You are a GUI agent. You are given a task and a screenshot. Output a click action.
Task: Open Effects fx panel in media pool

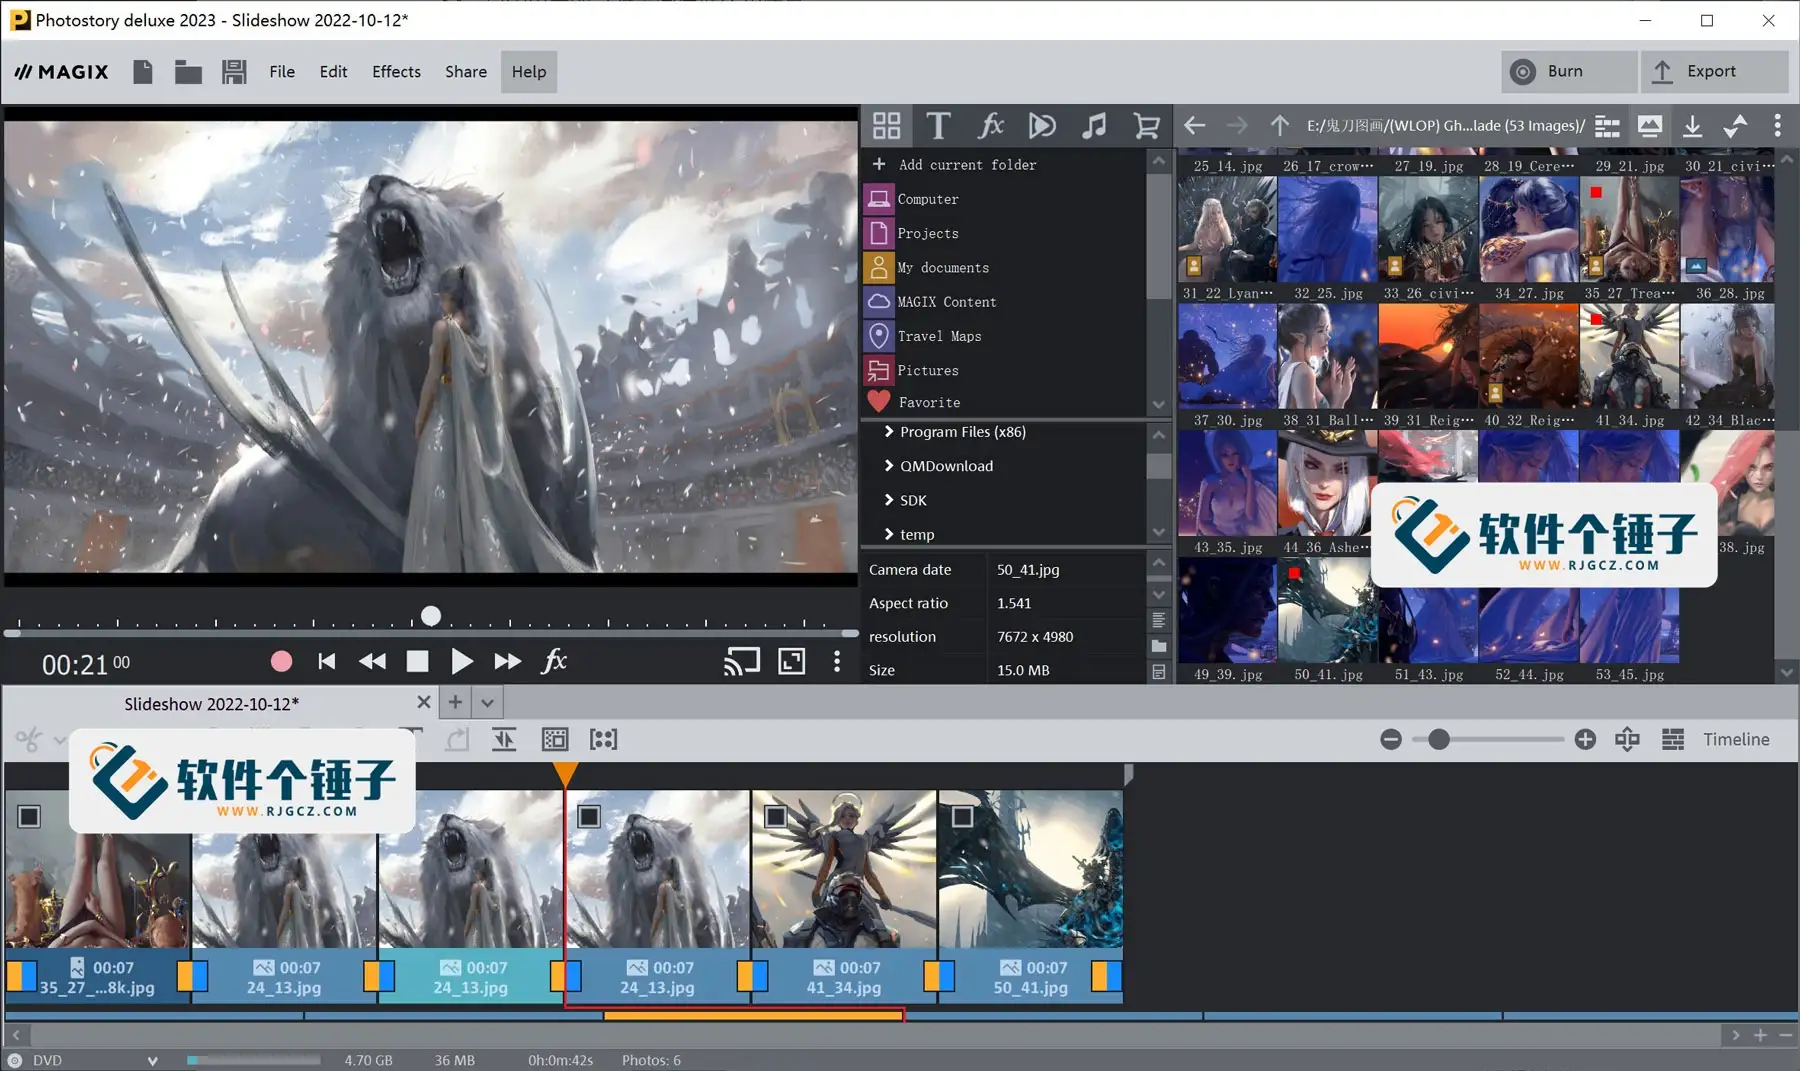pos(990,125)
